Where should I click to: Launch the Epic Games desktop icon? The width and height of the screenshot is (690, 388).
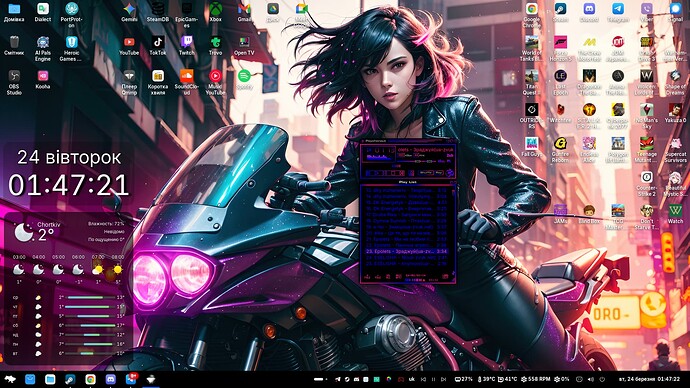point(187,15)
